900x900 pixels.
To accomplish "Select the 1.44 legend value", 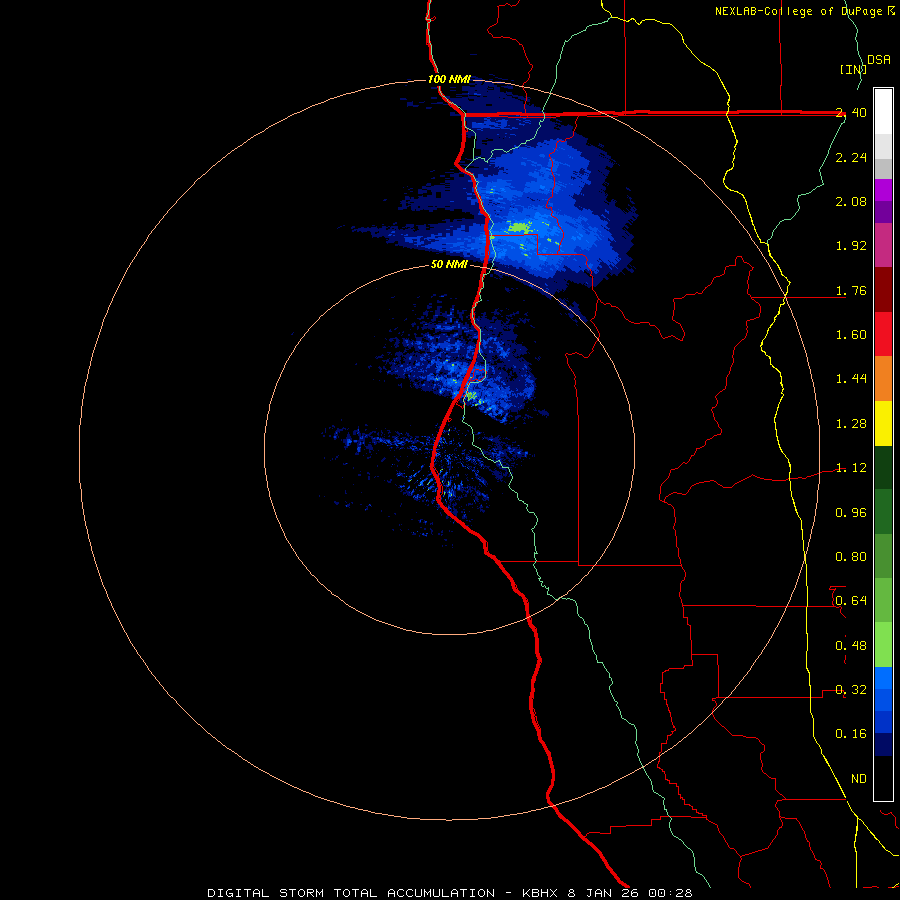I will point(851,379).
